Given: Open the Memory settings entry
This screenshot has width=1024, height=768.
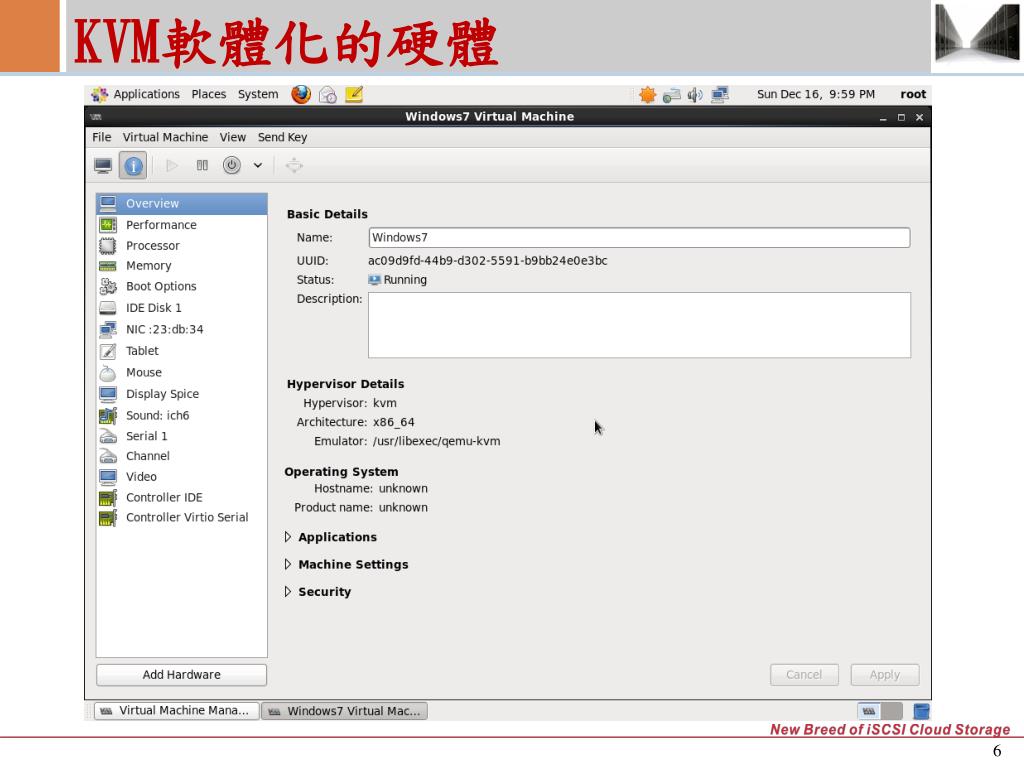Looking at the screenshot, I should pyautogui.click(x=182, y=266).
